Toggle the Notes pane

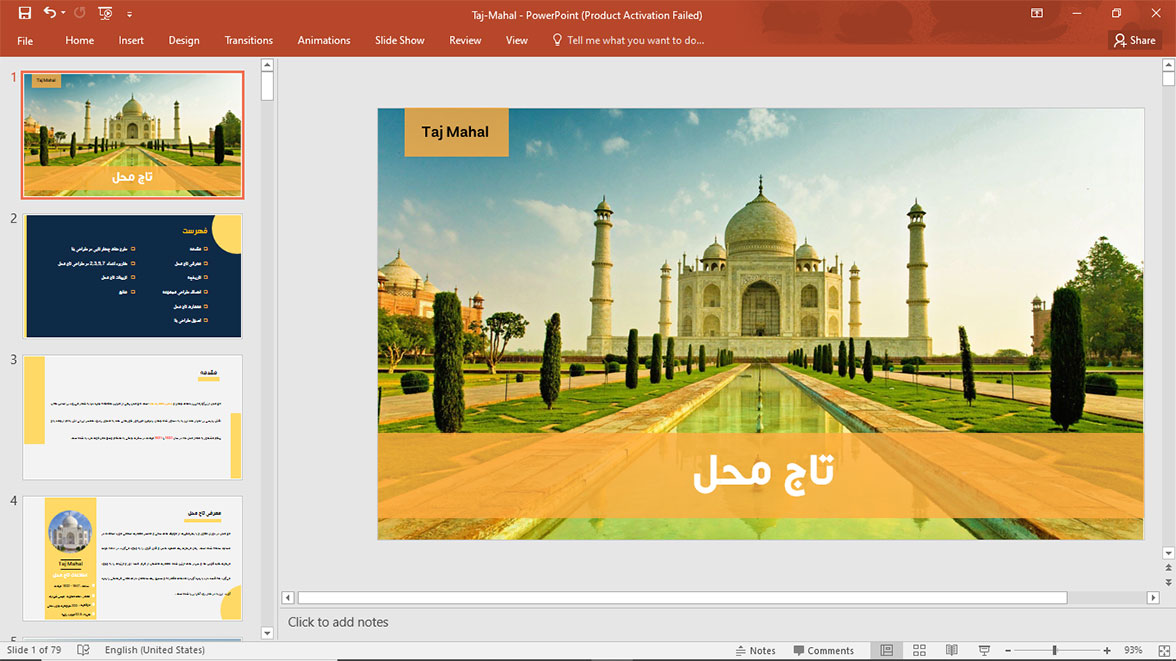(x=754, y=650)
